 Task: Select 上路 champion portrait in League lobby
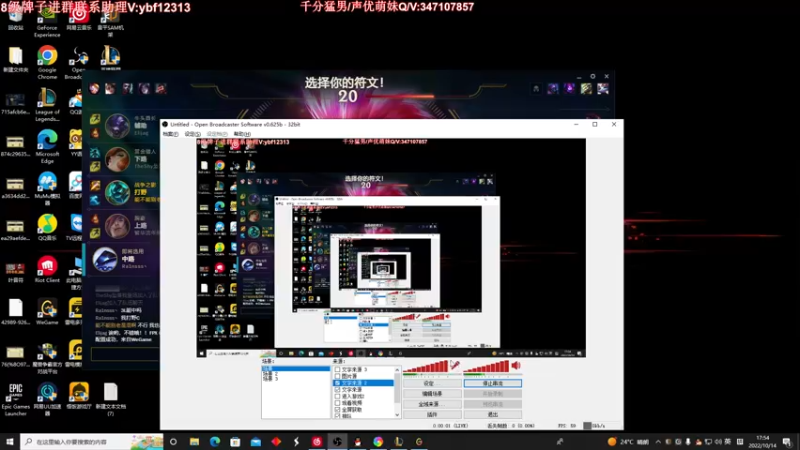(x=117, y=226)
